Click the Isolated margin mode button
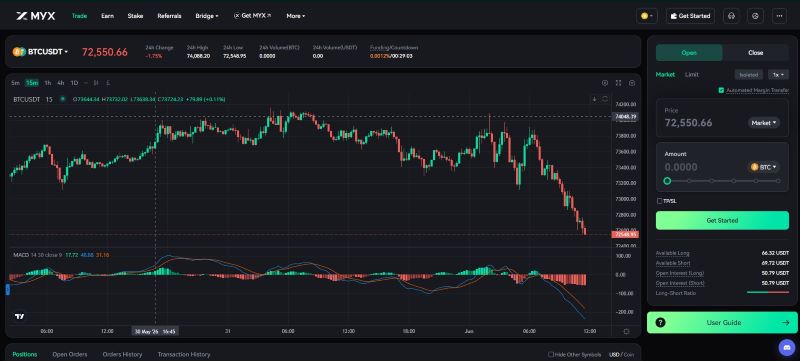This screenshot has width=800, height=361. [x=749, y=74]
